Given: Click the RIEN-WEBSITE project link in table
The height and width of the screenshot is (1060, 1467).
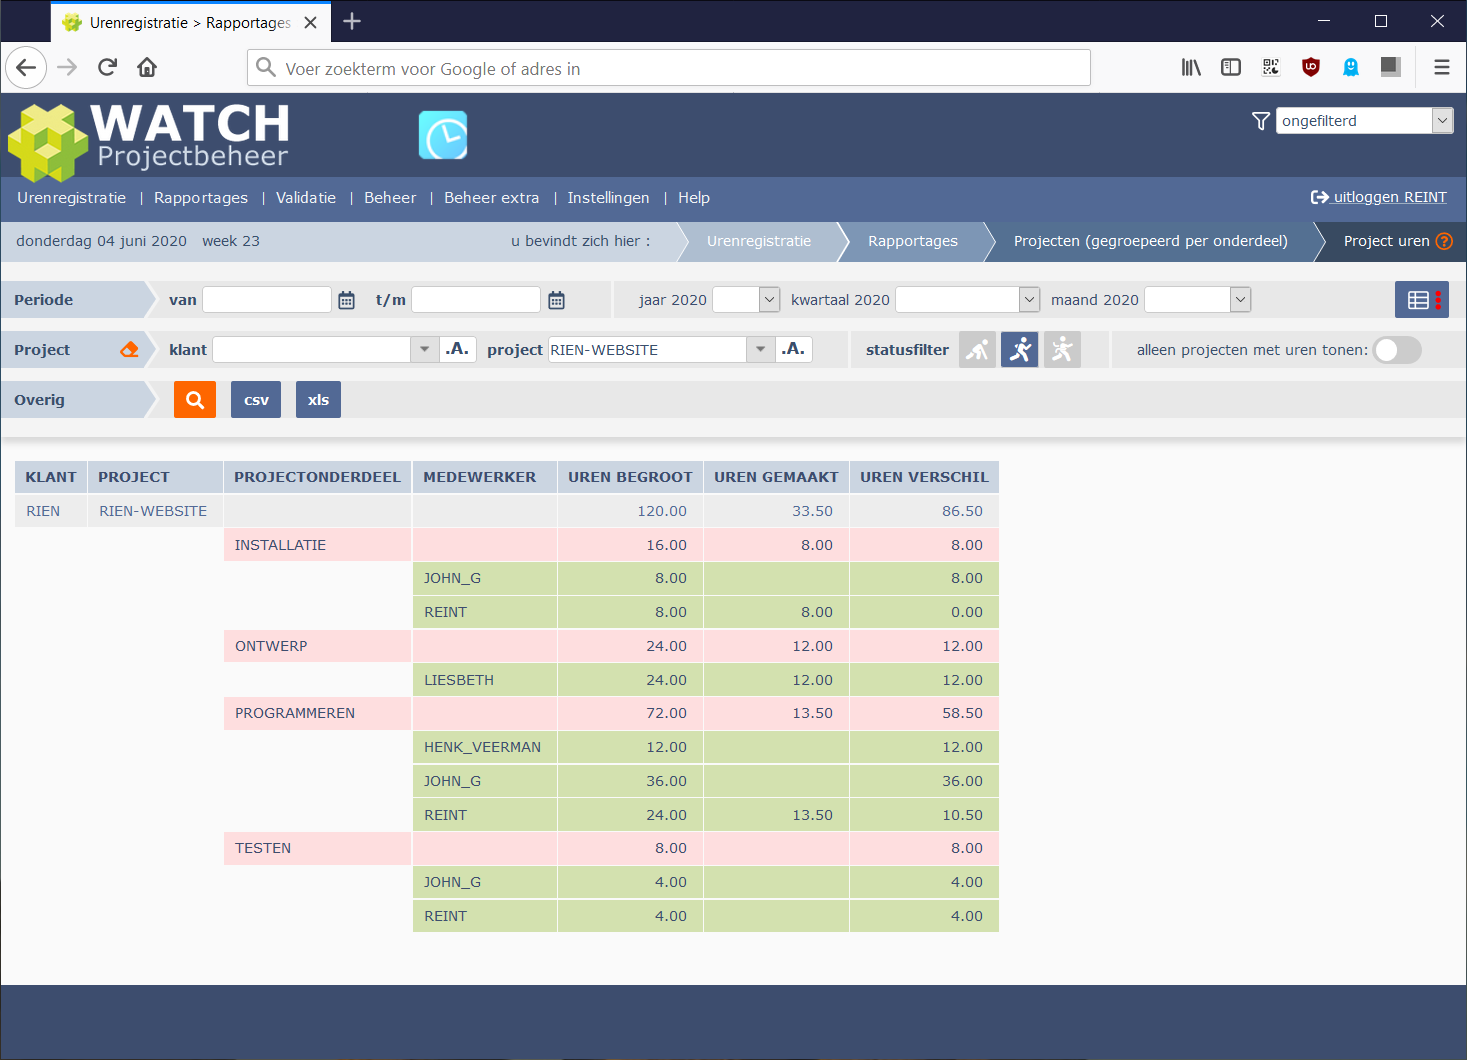Looking at the screenshot, I should (153, 511).
